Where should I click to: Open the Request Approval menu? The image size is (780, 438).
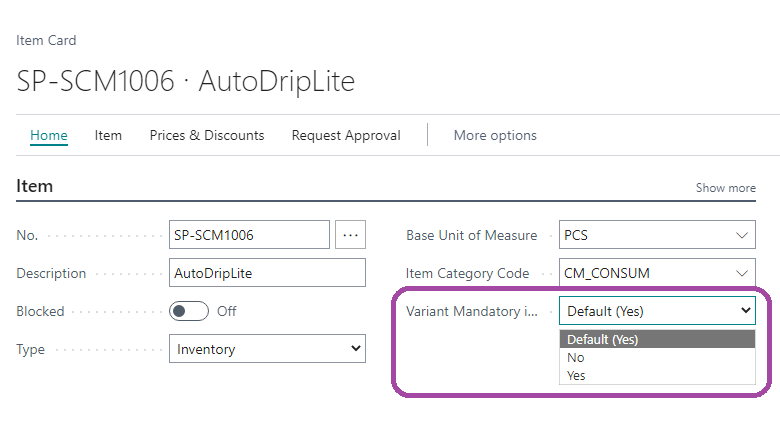[346, 135]
